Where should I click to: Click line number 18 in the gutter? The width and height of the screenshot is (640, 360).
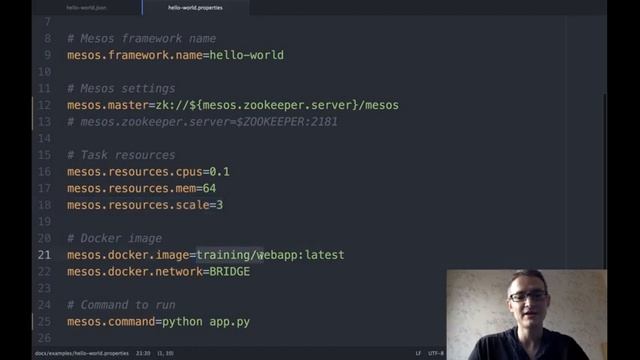[44, 205]
